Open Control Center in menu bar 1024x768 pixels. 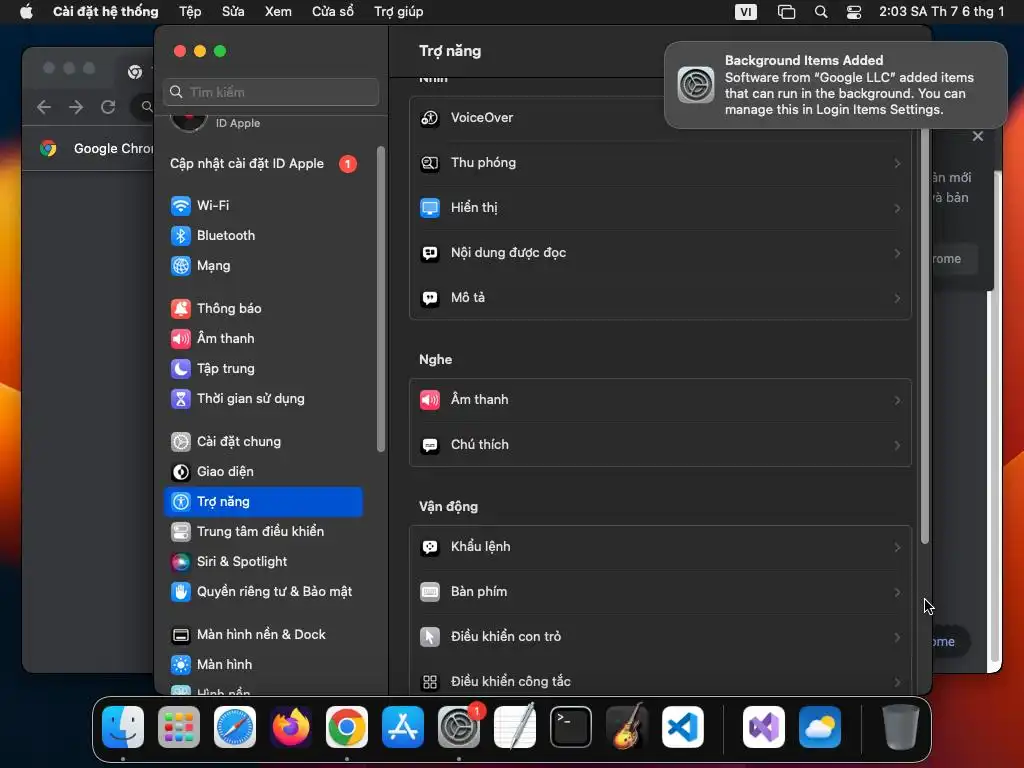click(x=854, y=12)
